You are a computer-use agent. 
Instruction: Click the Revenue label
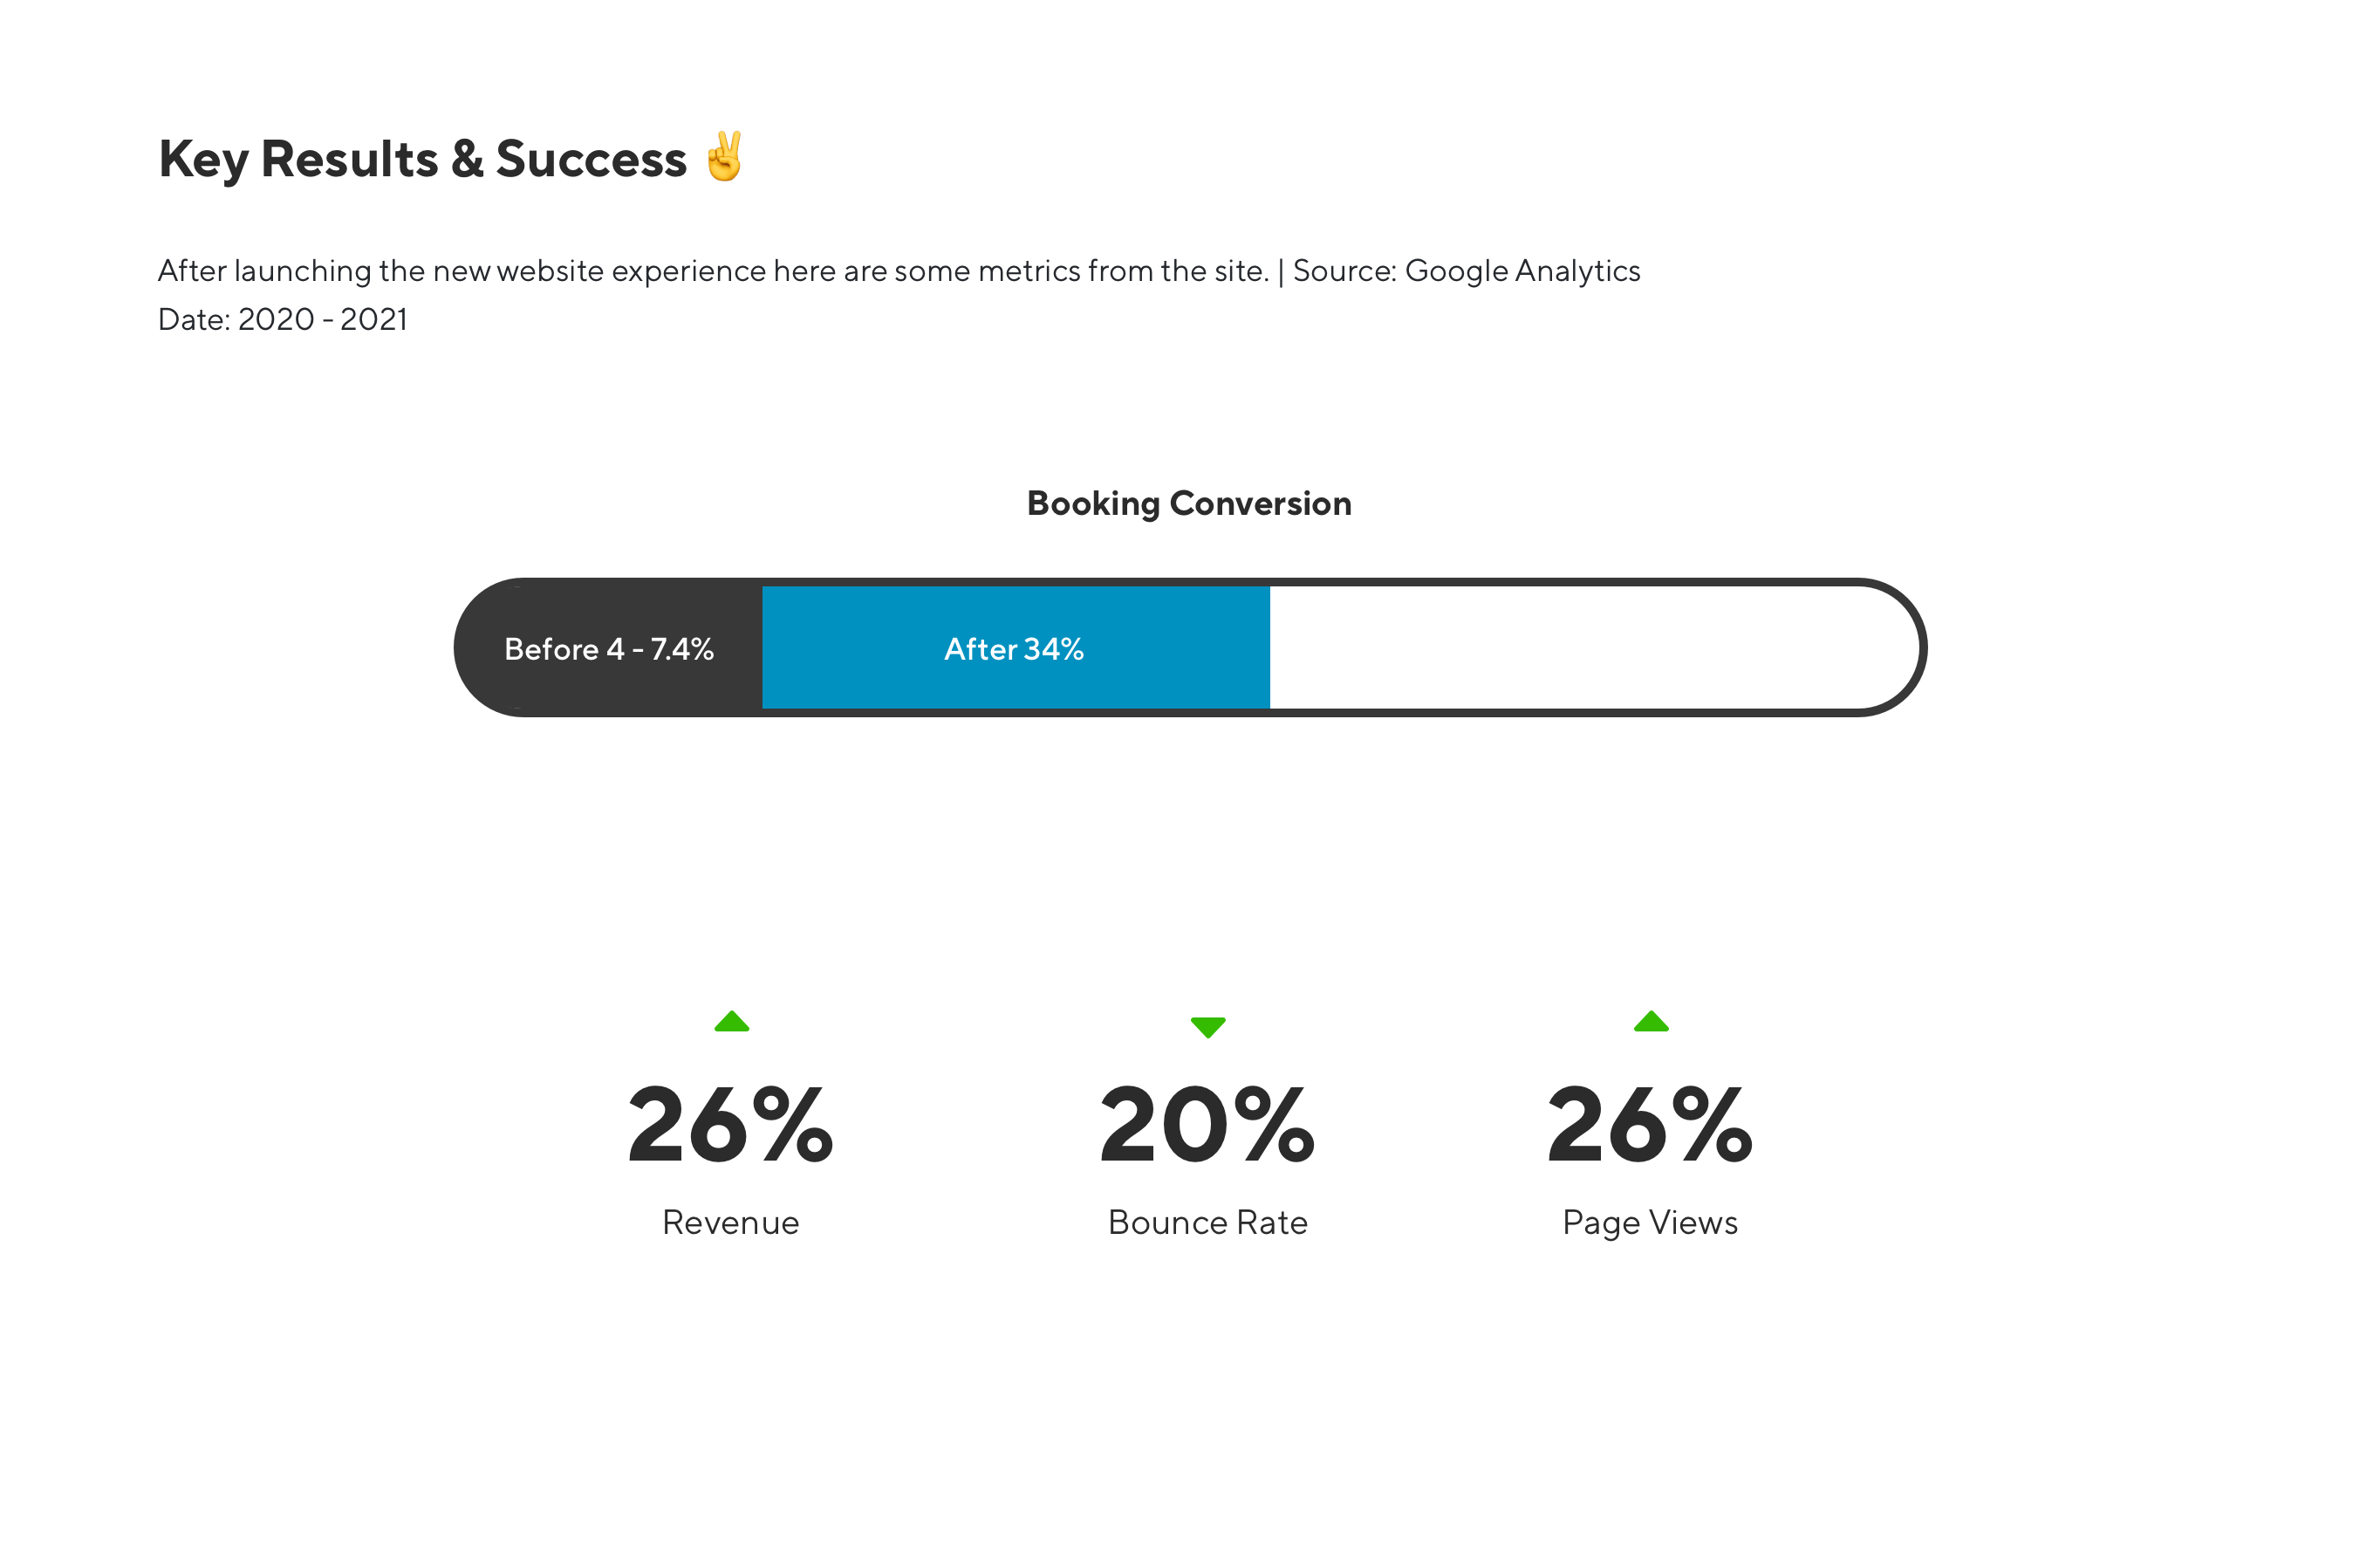click(x=731, y=1223)
